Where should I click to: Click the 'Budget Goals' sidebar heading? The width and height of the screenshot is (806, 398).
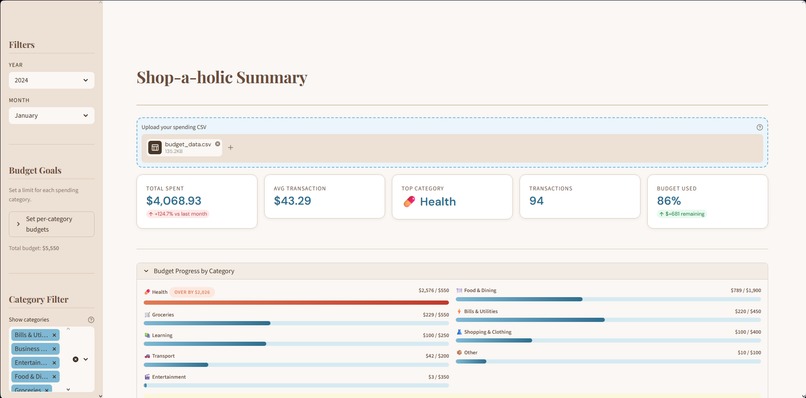[35, 170]
